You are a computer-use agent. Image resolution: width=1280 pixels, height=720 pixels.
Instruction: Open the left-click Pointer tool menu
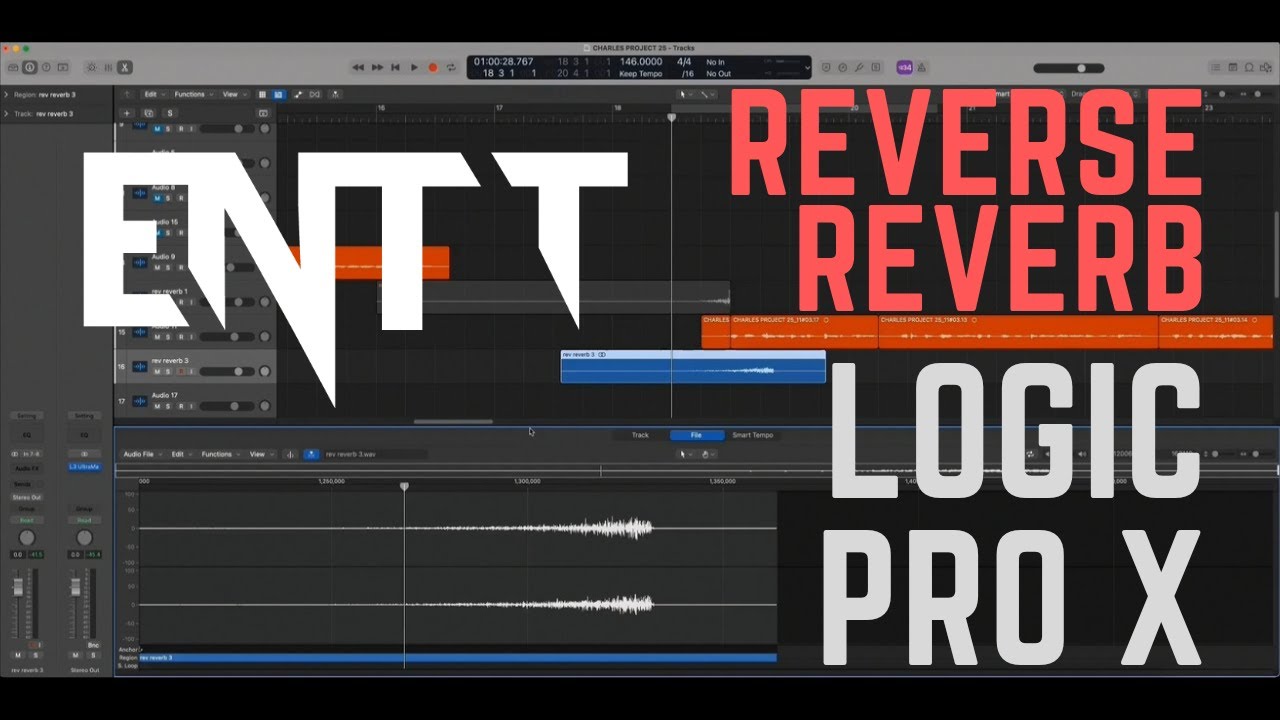(x=686, y=94)
